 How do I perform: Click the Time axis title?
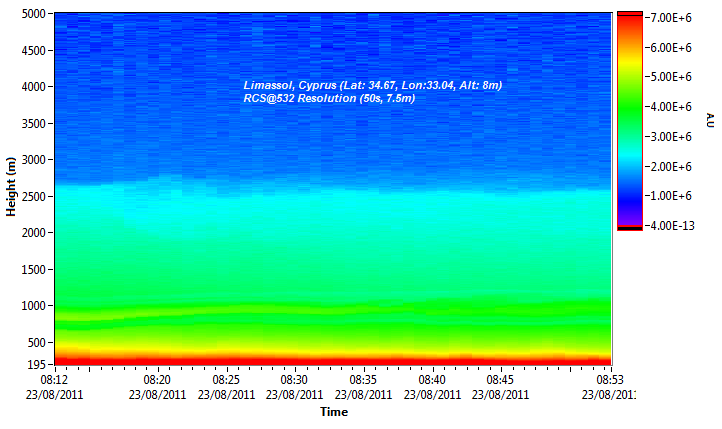point(334,412)
